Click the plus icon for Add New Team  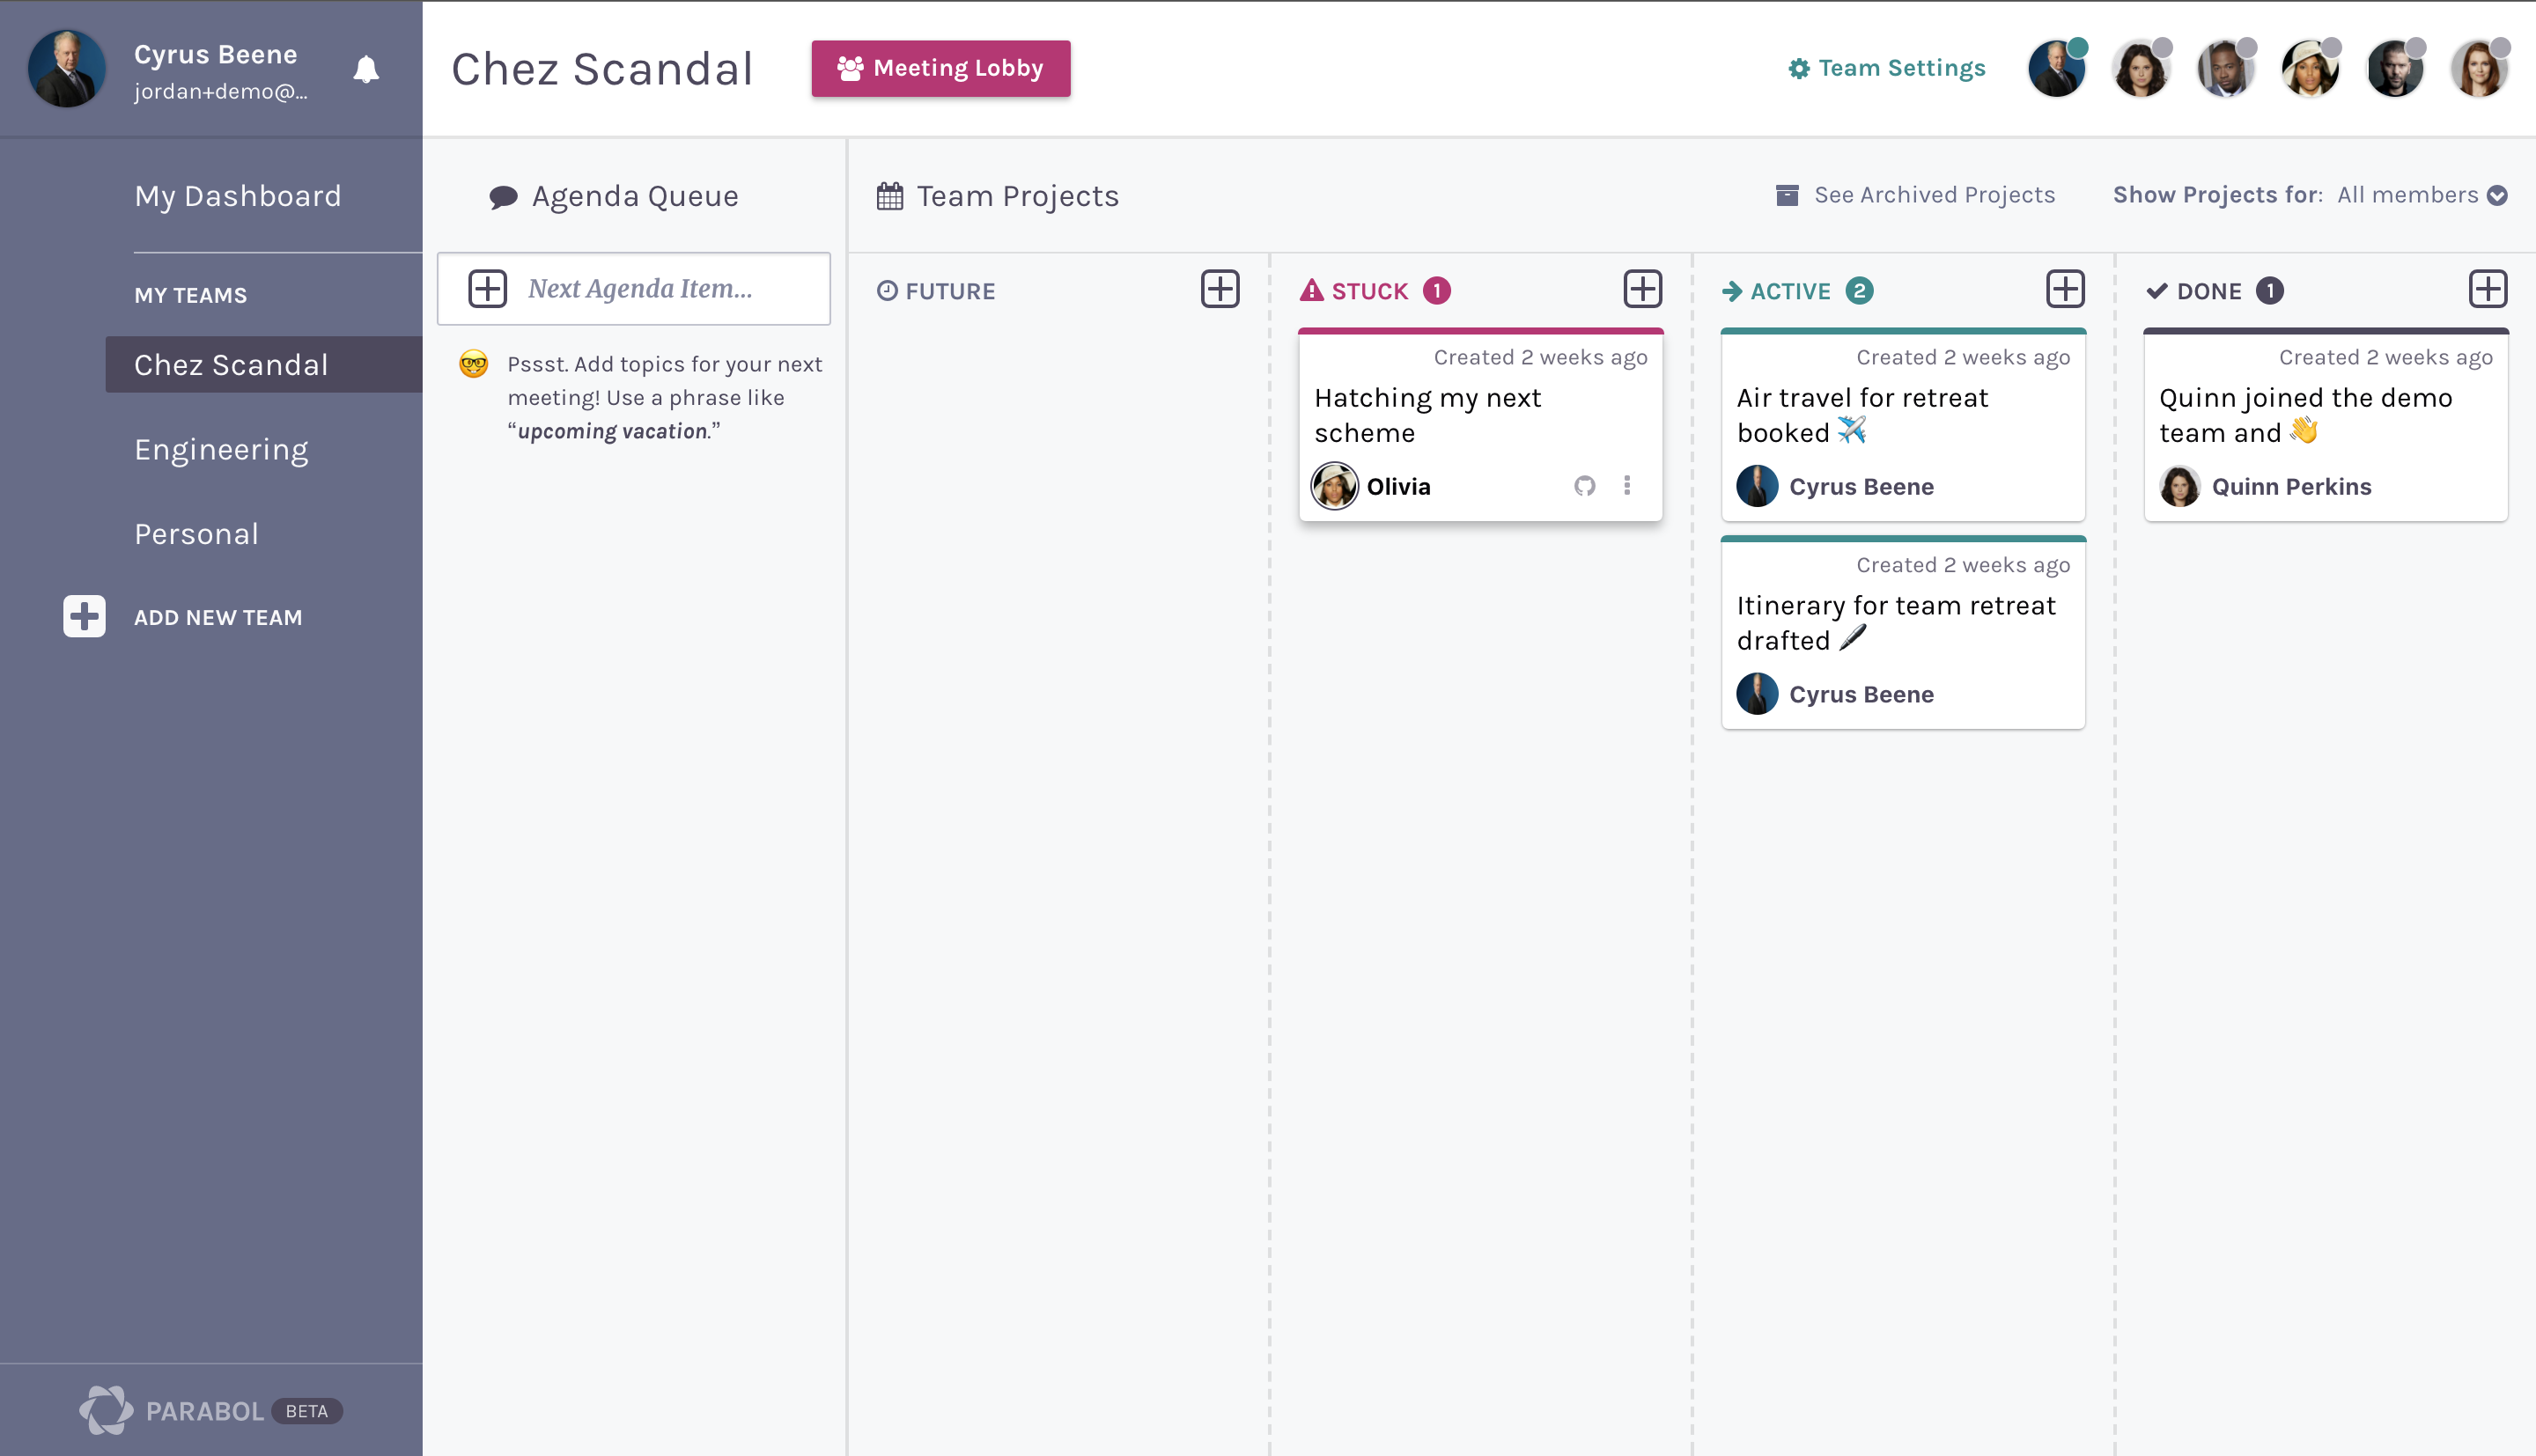coord(84,616)
